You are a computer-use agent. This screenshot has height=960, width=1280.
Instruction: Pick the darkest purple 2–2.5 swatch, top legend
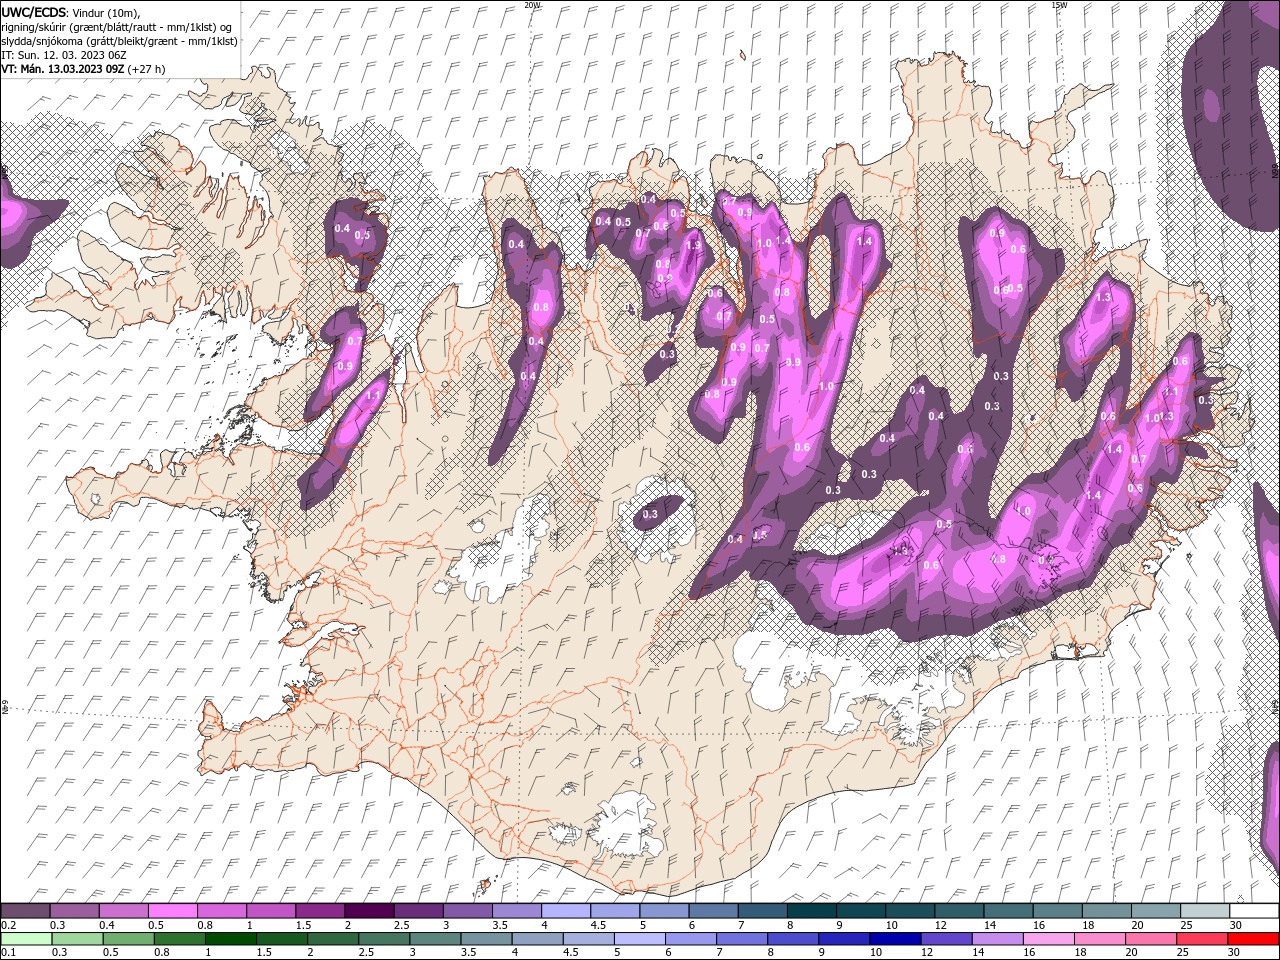(369, 911)
